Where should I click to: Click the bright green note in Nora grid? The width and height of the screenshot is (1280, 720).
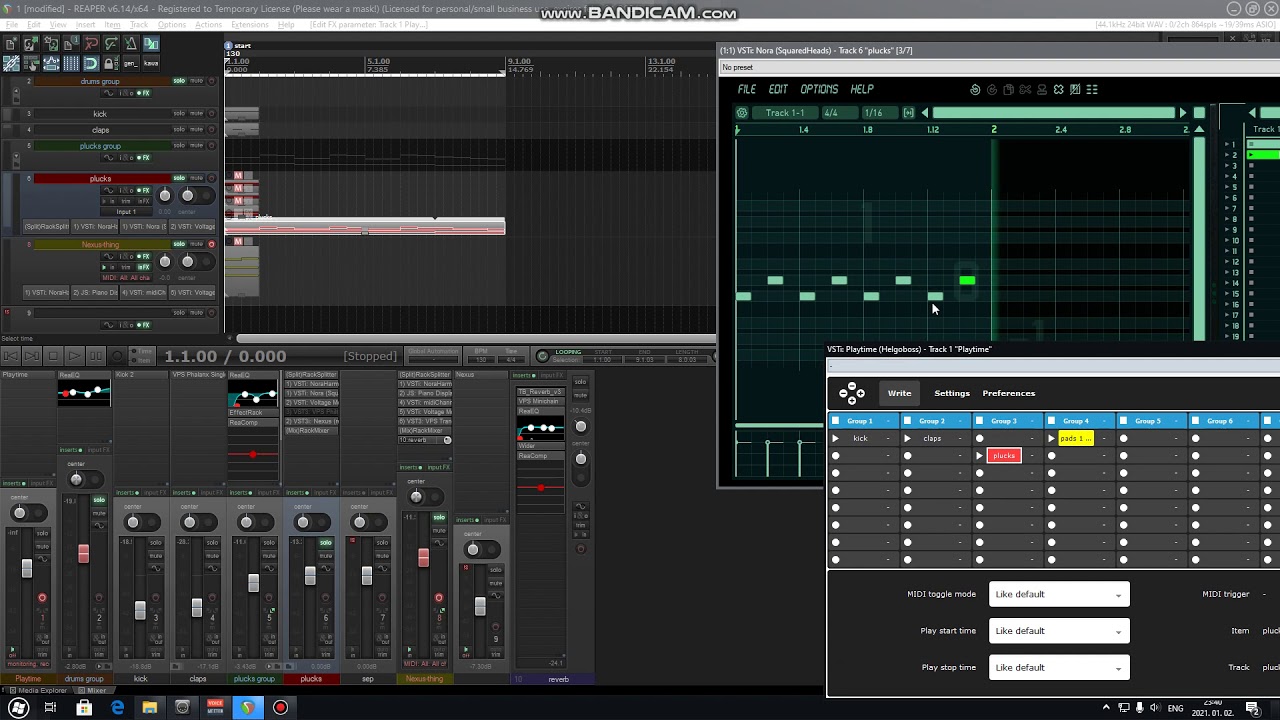click(x=967, y=280)
